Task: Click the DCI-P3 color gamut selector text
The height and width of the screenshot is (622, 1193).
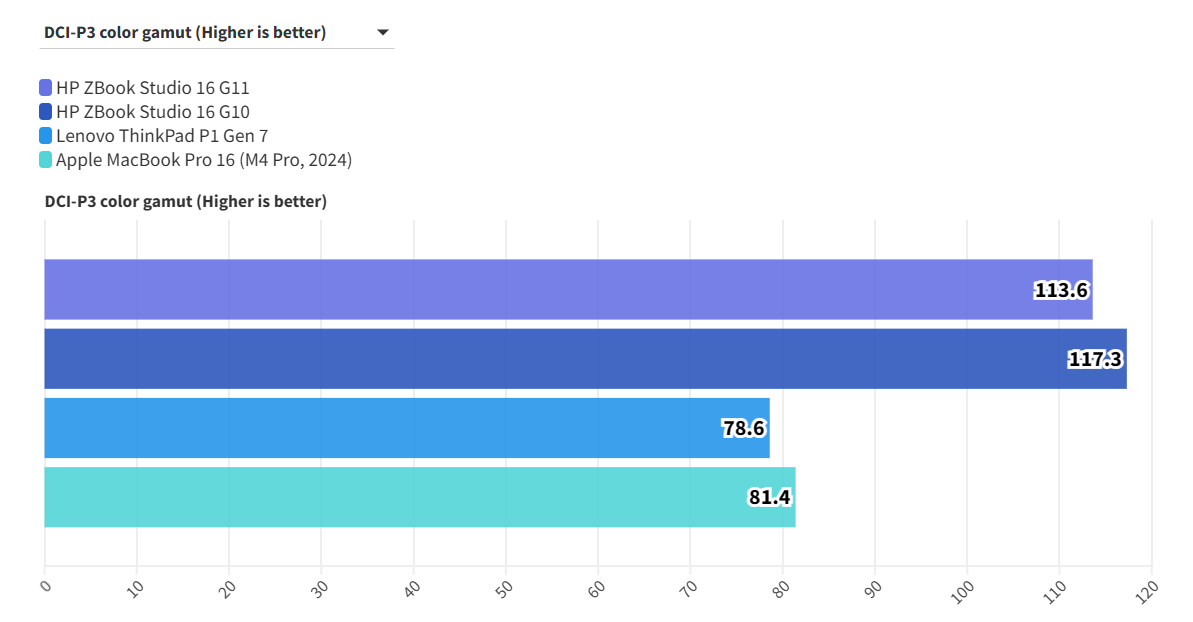Action: [x=185, y=33]
